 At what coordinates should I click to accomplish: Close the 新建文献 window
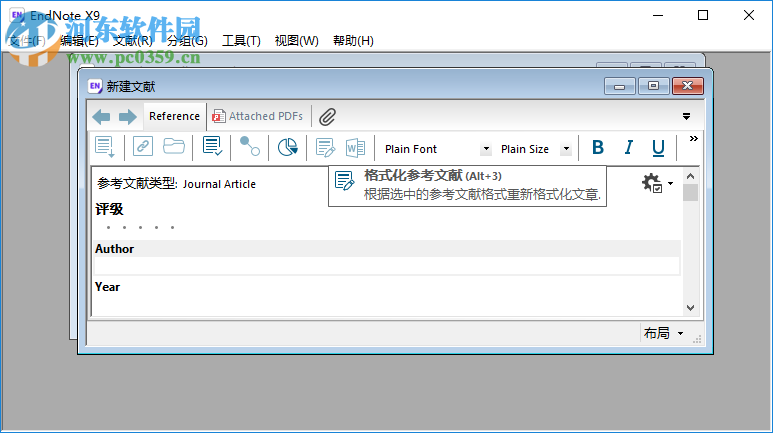(688, 86)
